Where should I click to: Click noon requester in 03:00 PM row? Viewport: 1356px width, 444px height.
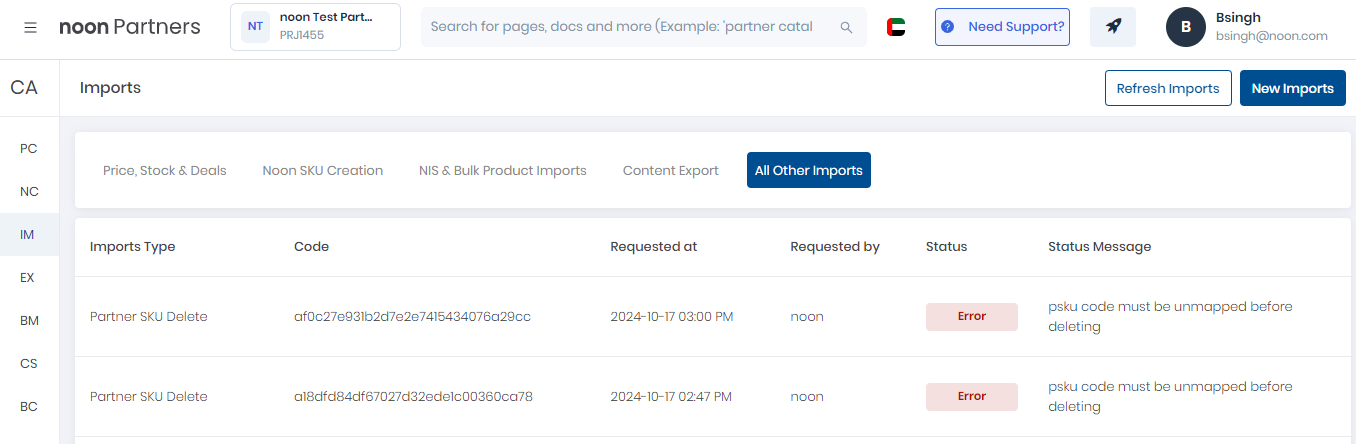pos(807,316)
